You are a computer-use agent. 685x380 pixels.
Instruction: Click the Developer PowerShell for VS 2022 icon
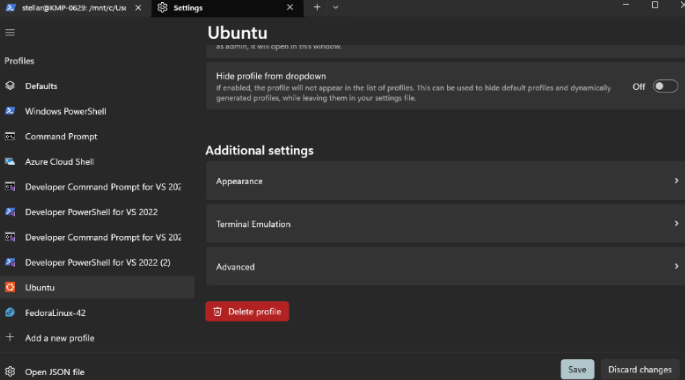[10, 212]
